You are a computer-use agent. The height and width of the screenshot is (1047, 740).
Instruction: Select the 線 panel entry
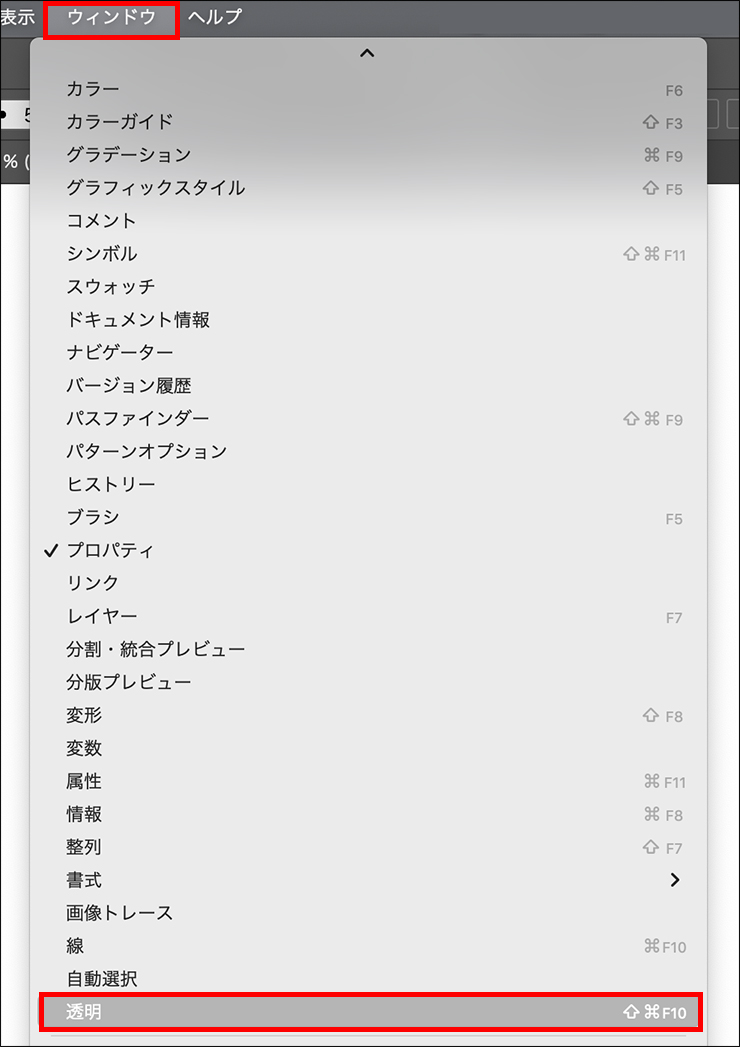pyautogui.click(x=76, y=946)
